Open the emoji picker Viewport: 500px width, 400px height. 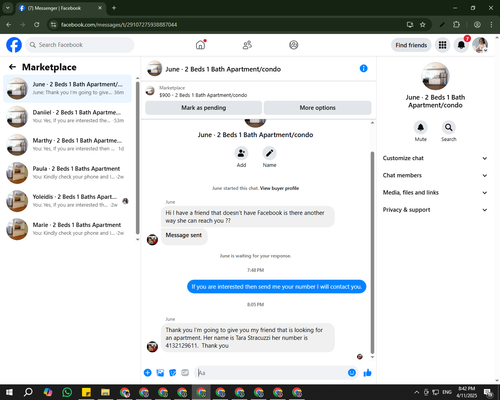352,373
